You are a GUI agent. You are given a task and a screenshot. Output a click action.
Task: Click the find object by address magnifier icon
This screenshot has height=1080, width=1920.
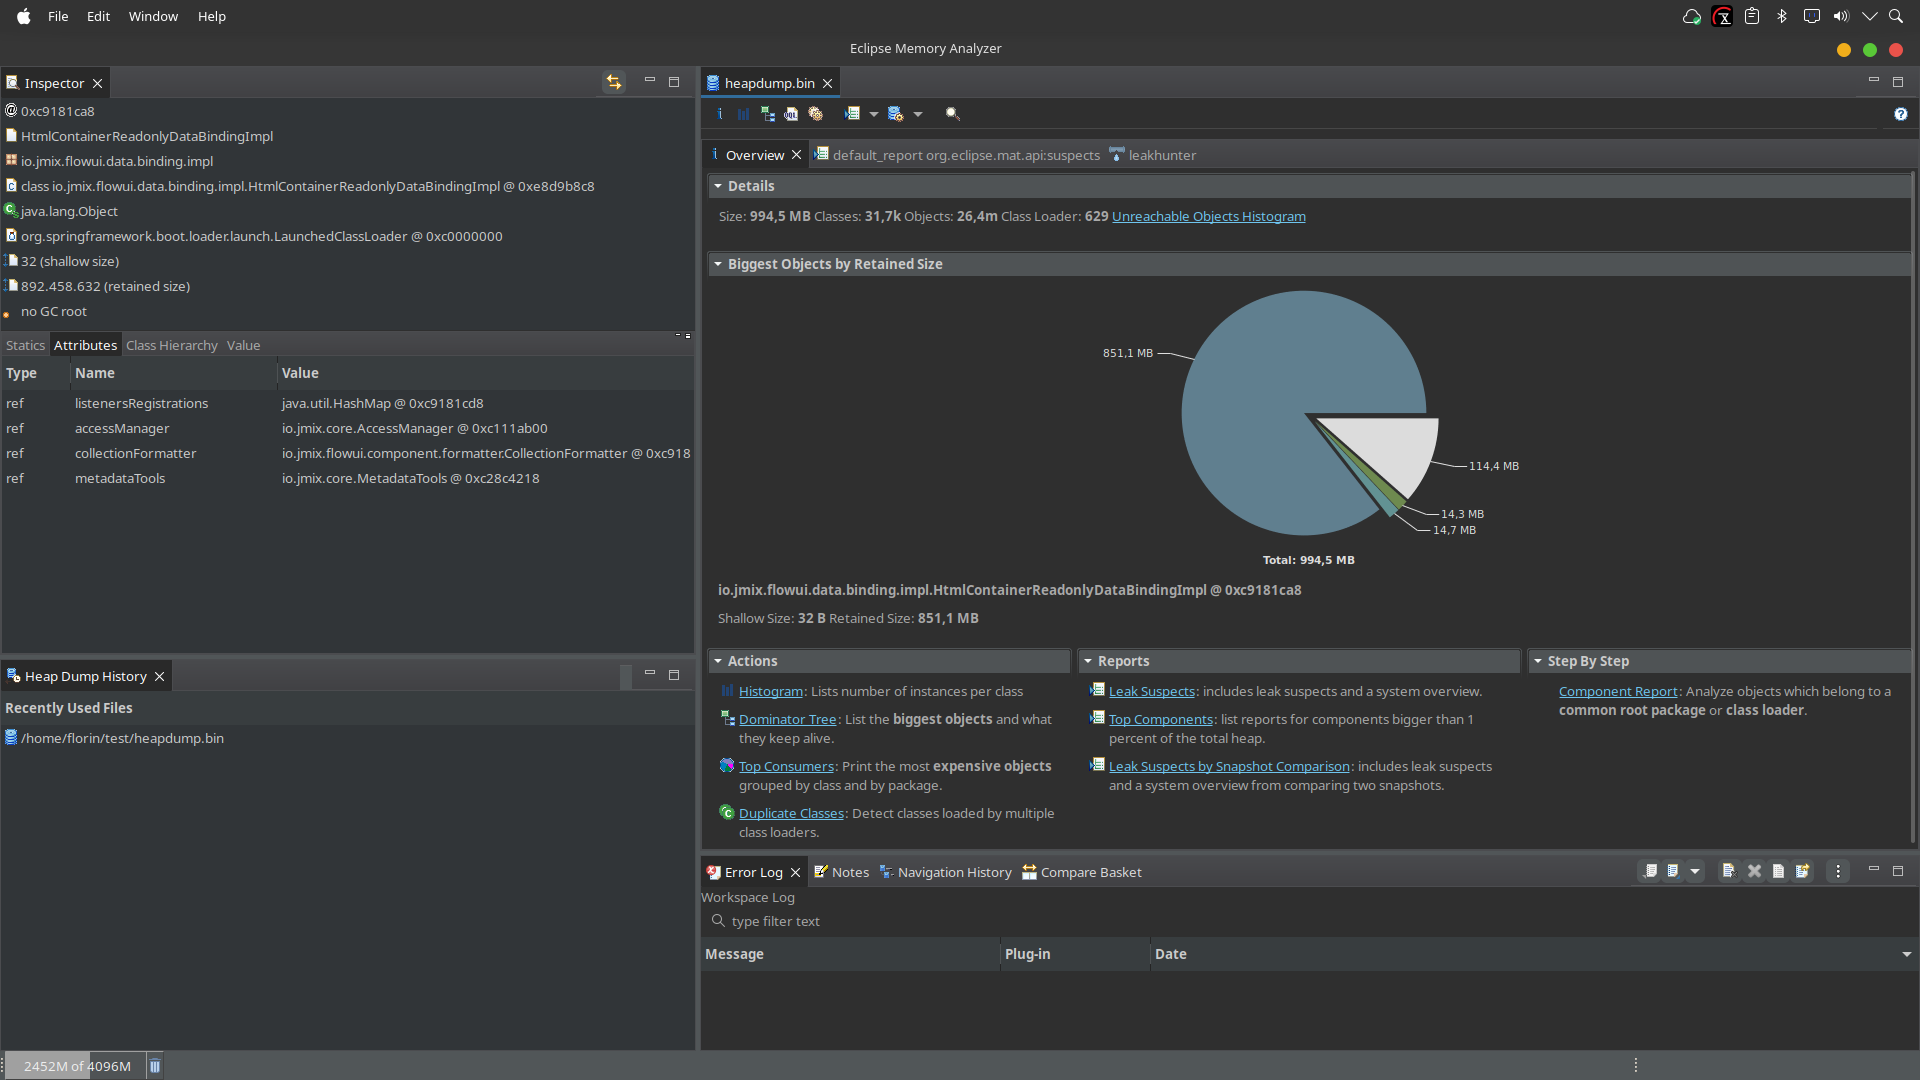click(x=952, y=114)
